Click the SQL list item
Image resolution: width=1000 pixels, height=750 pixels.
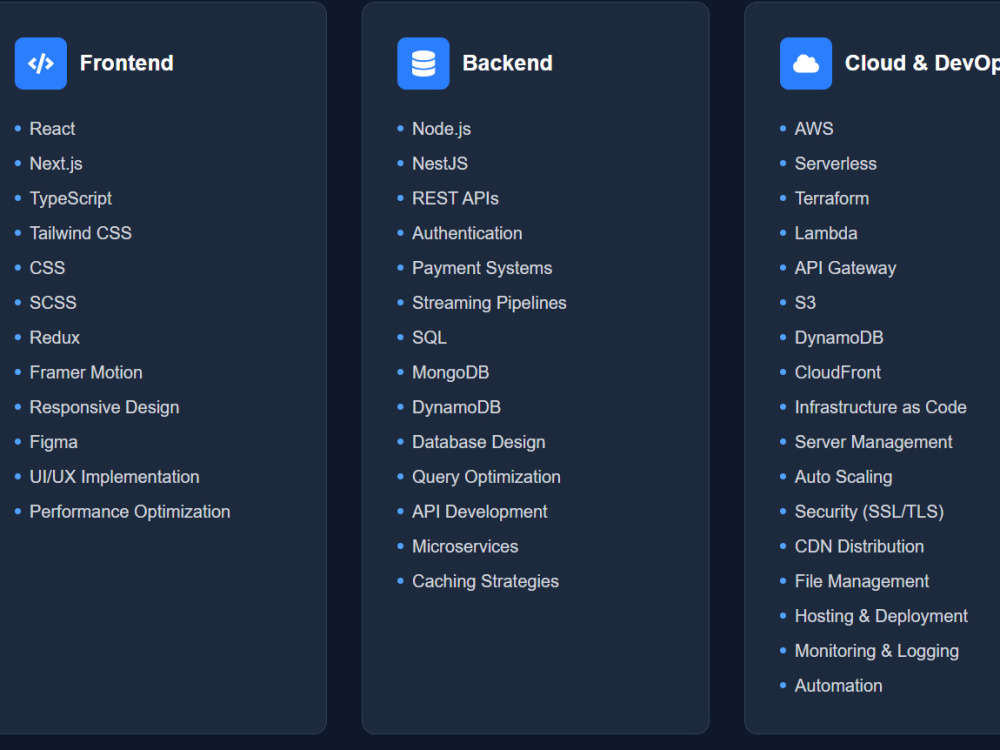click(x=429, y=338)
